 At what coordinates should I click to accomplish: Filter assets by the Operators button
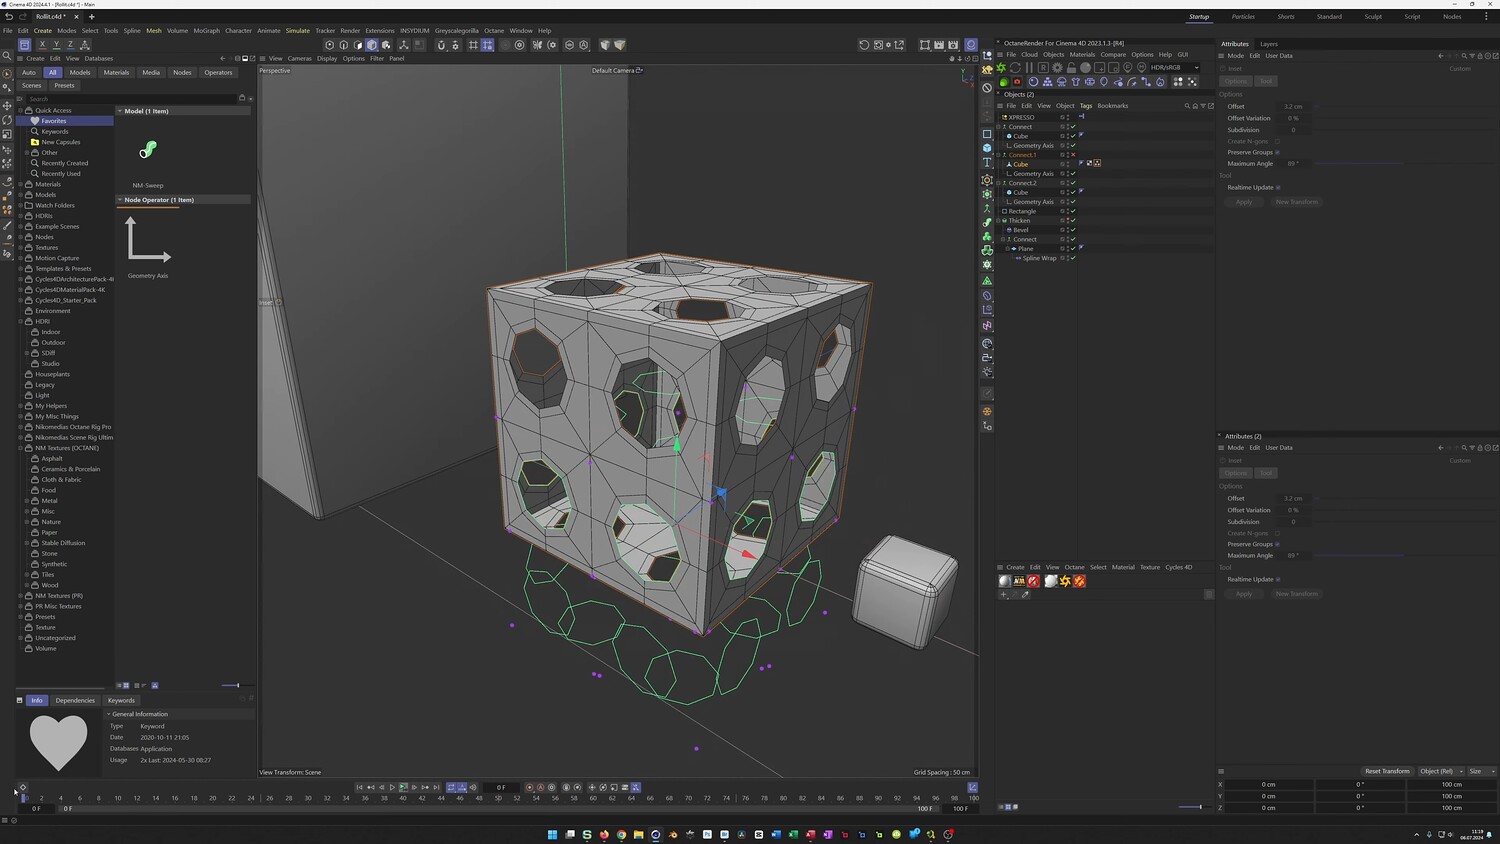click(218, 72)
